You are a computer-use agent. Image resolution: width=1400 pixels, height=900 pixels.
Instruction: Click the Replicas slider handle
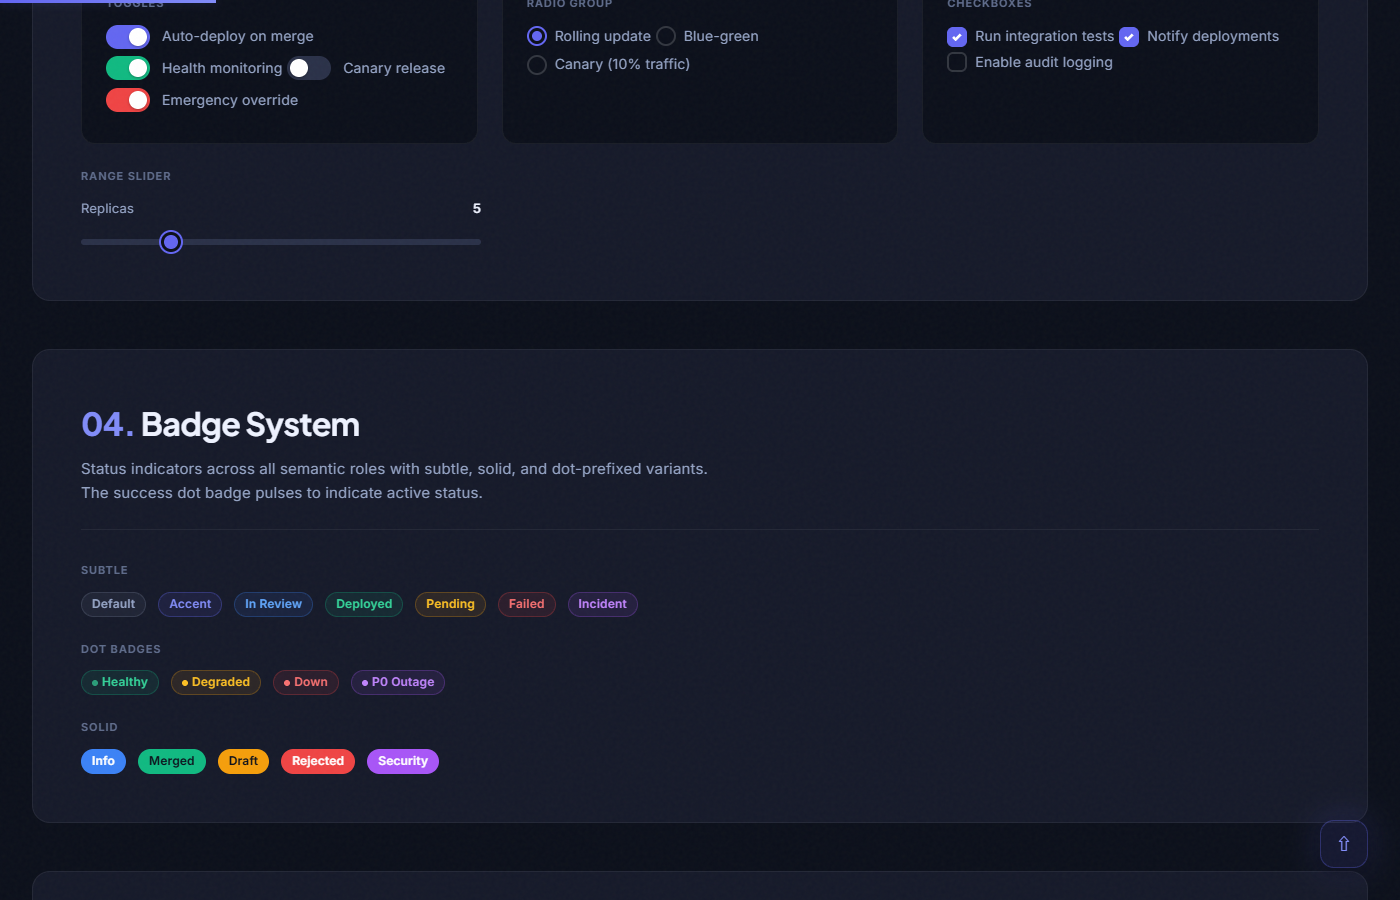[171, 242]
